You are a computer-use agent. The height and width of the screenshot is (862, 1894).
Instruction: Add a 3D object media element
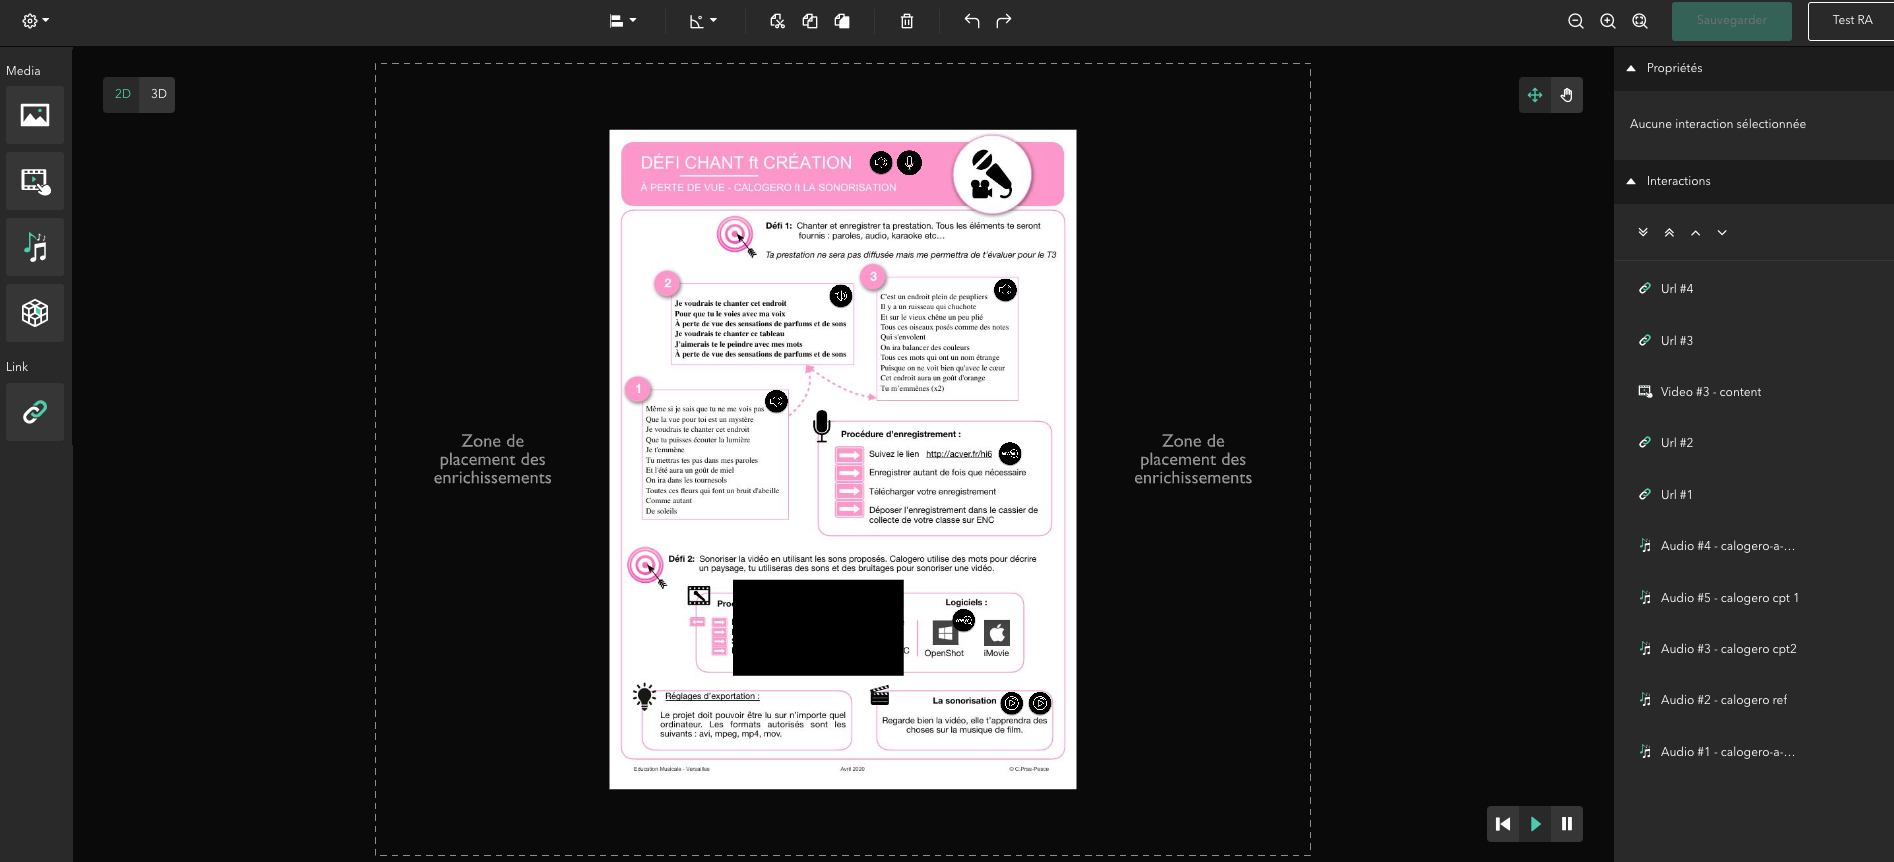pyautogui.click(x=35, y=313)
